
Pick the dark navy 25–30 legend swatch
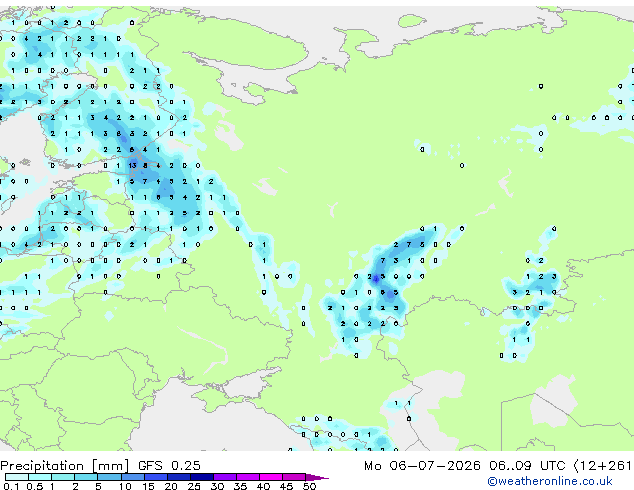coord(202,477)
